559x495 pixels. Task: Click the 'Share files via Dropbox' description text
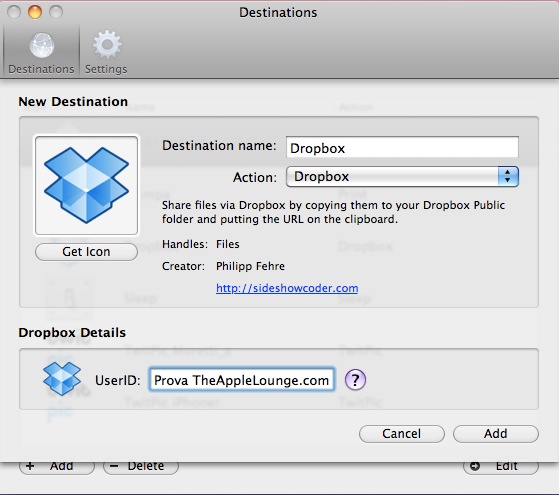point(333,212)
